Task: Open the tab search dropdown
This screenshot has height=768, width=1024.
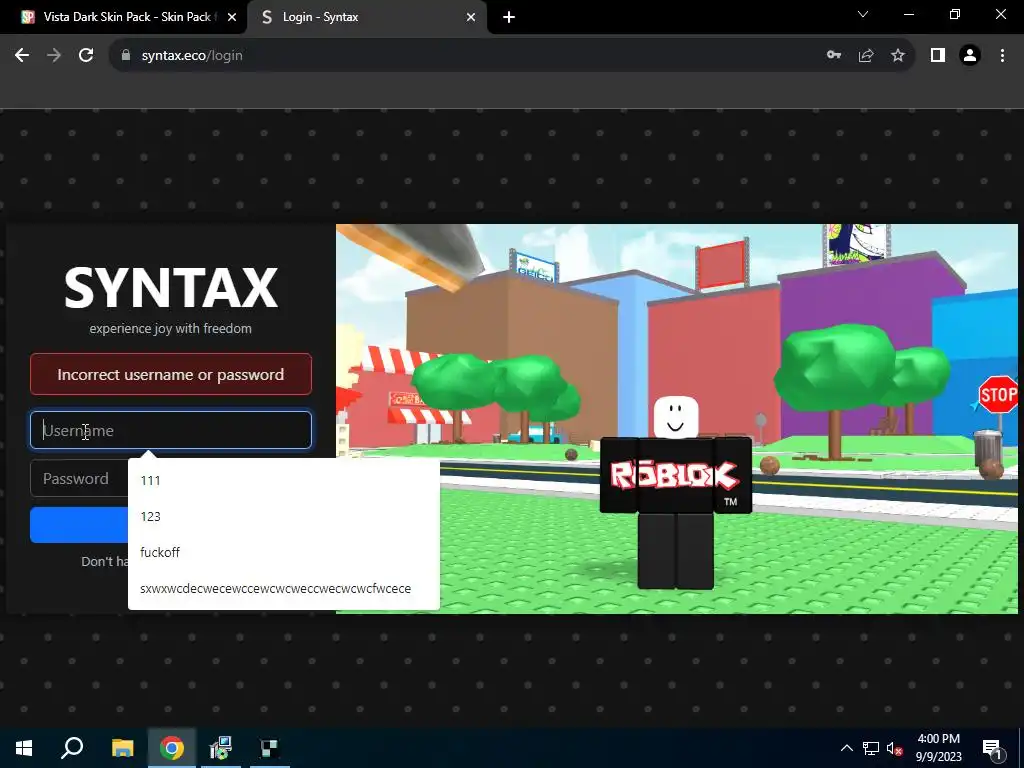Action: (863, 14)
